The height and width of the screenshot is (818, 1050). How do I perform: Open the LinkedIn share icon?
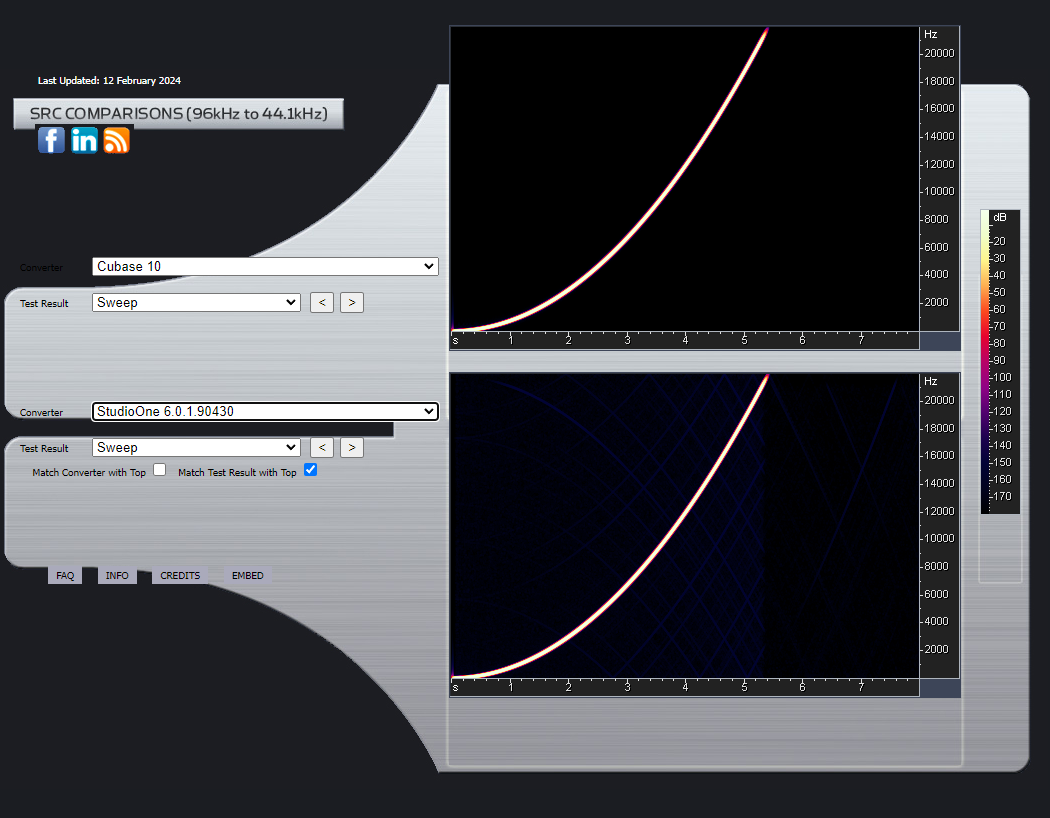[x=84, y=140]
